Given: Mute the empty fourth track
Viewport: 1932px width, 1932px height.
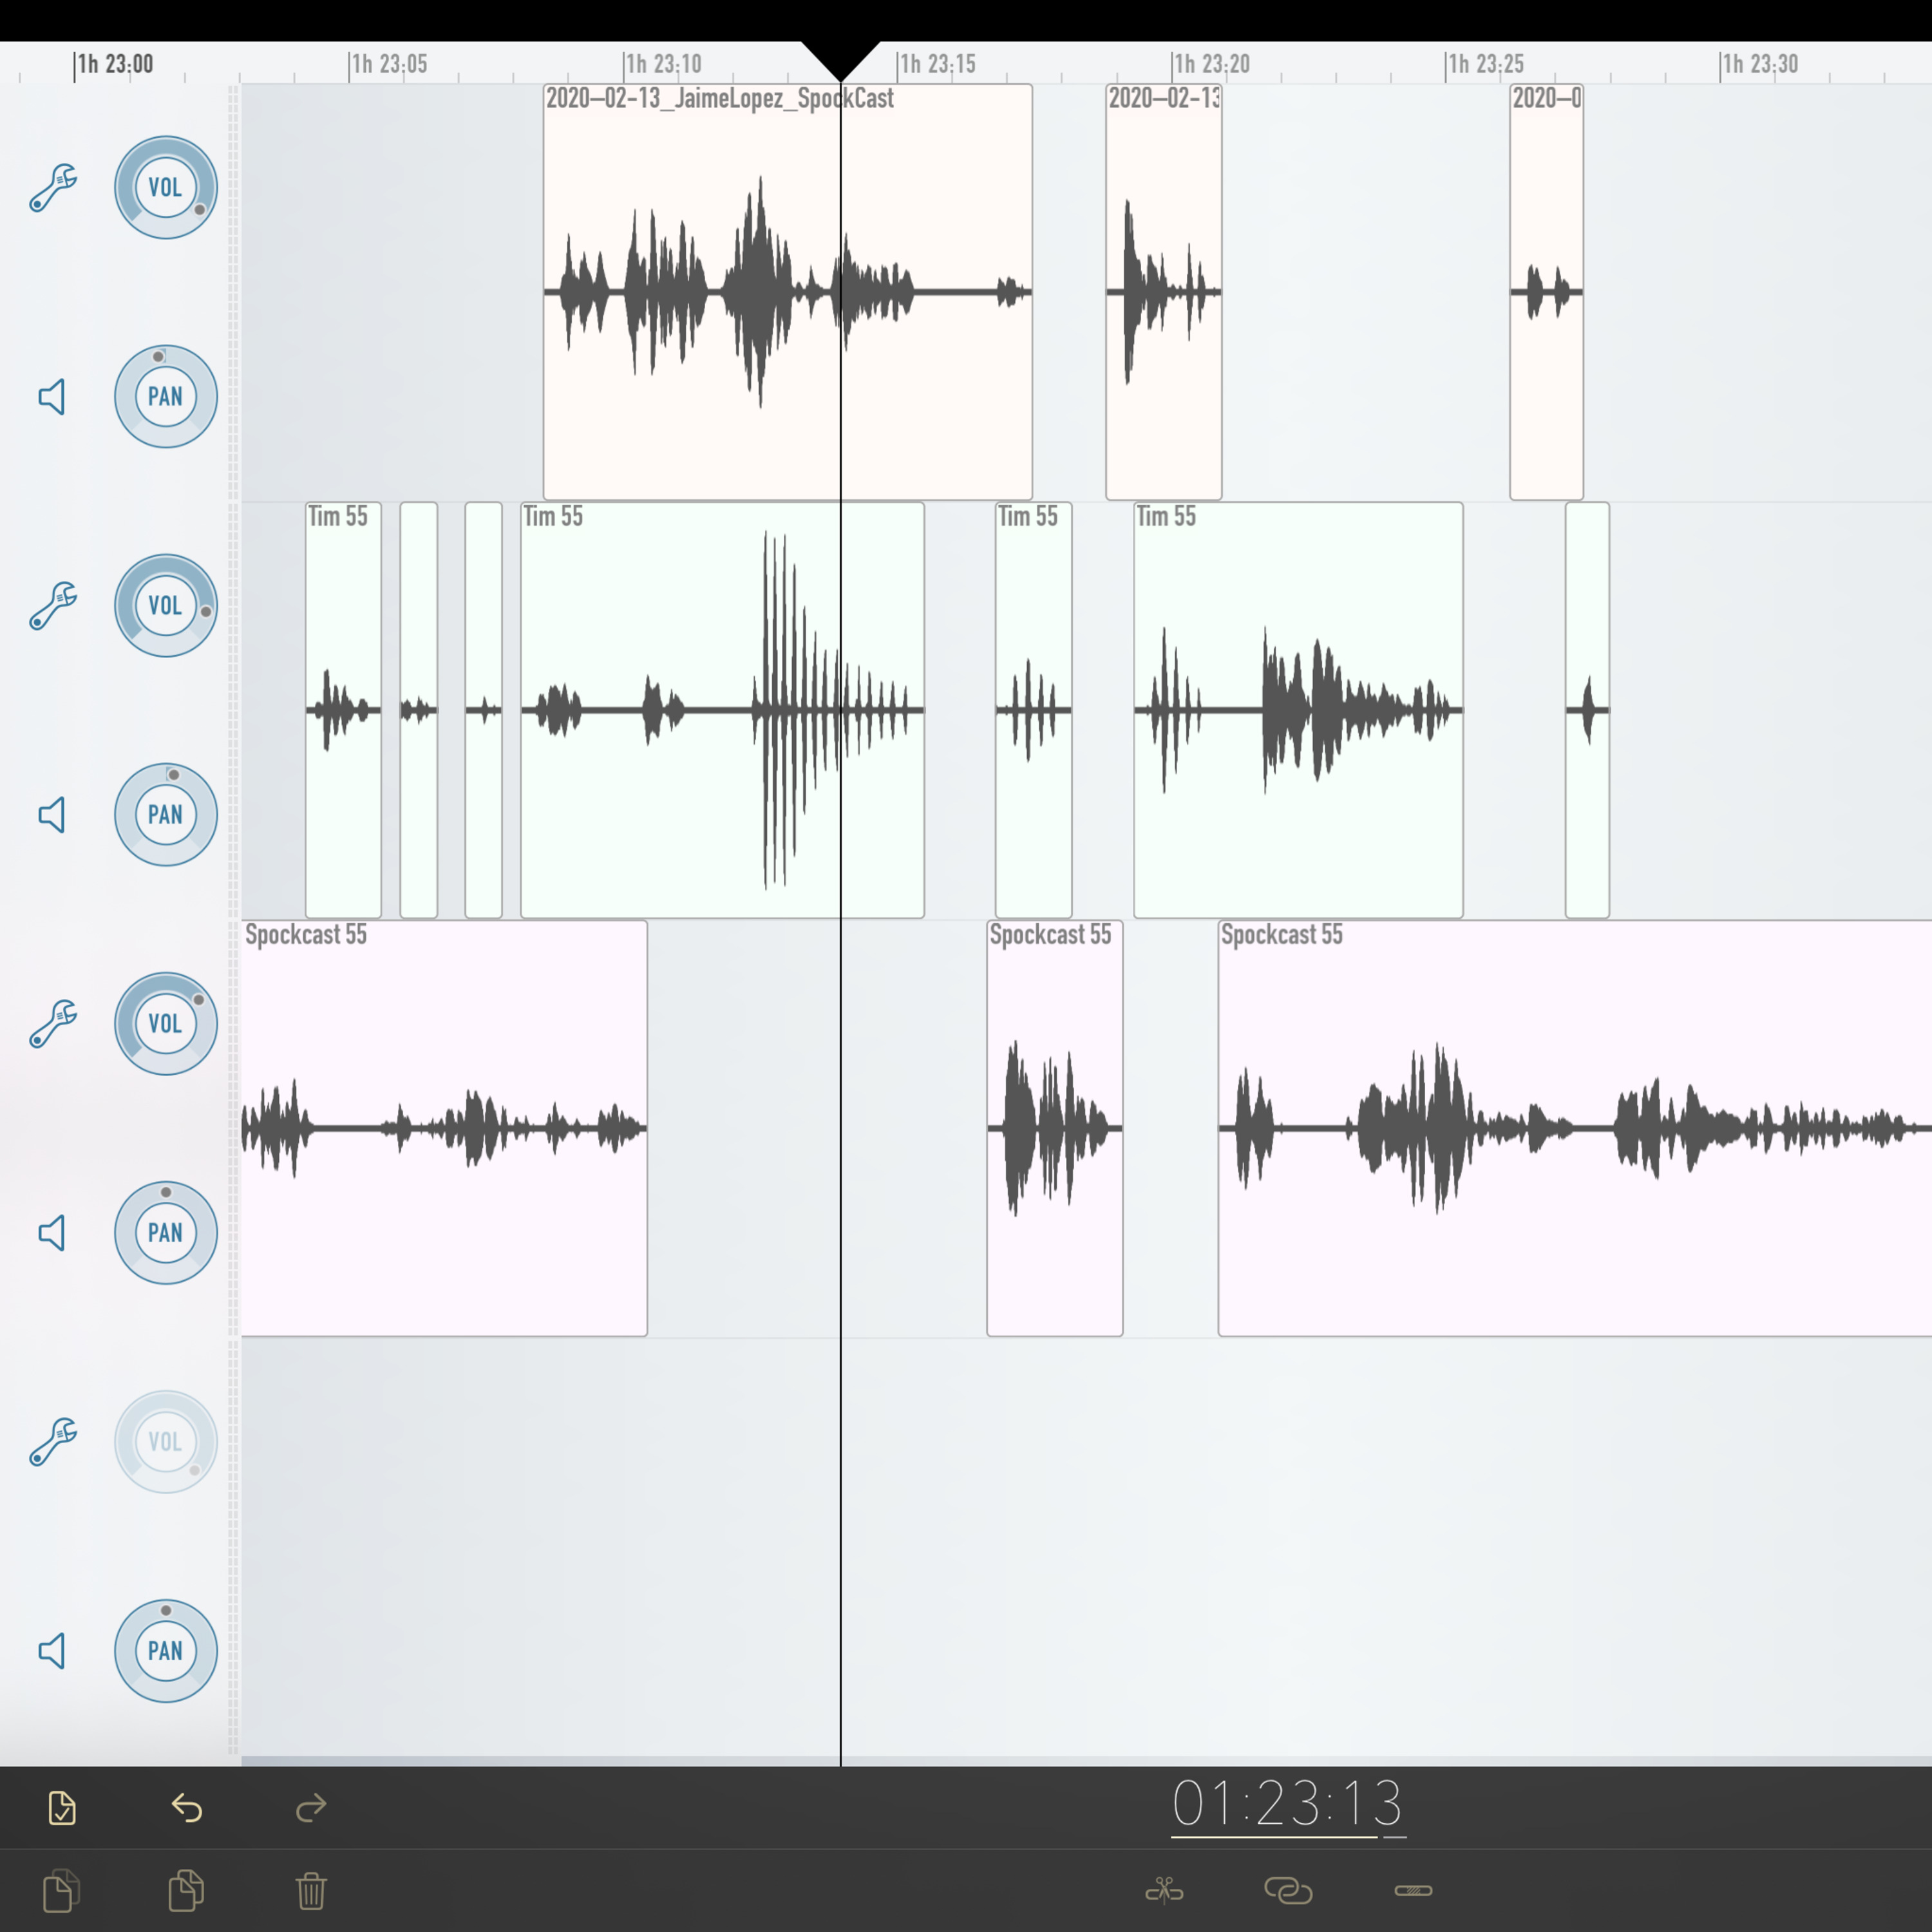Looking at the screenshot, I should (x=52, y=1651).
